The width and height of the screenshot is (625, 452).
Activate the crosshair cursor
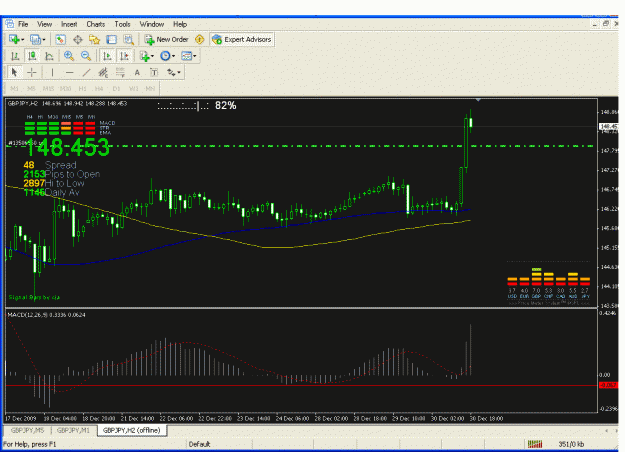pos(32,73)
